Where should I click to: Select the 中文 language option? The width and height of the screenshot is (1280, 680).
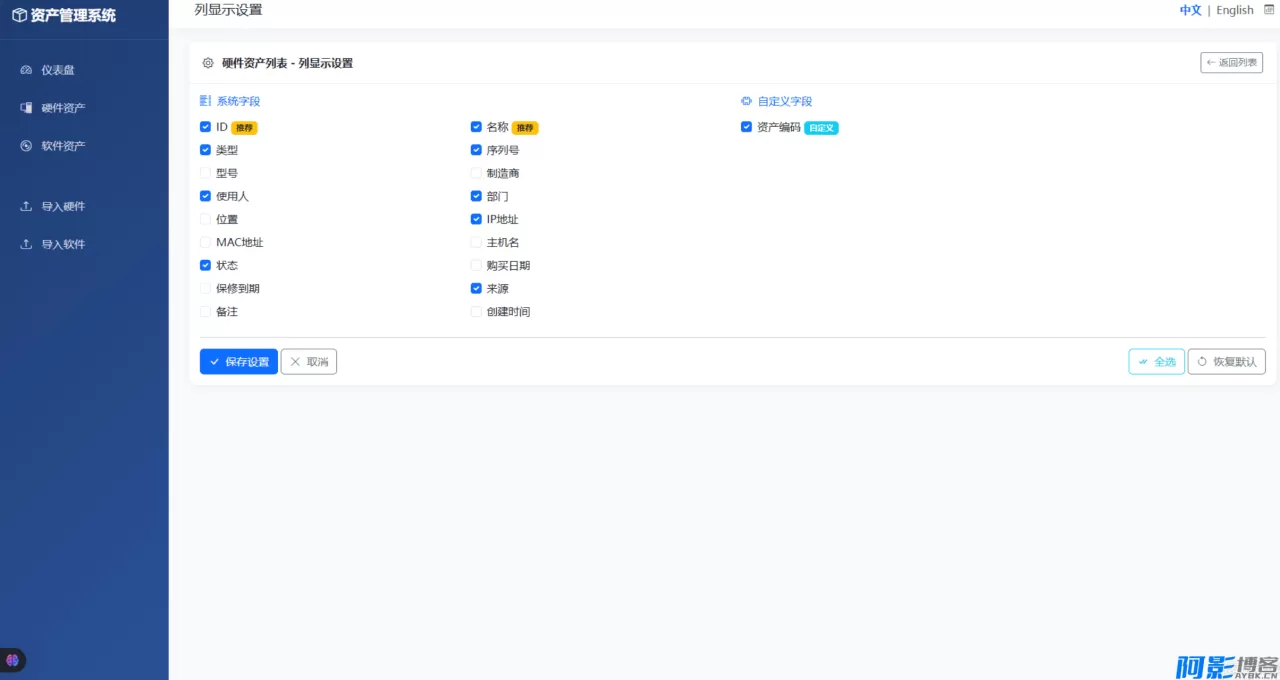point(1190,10)
